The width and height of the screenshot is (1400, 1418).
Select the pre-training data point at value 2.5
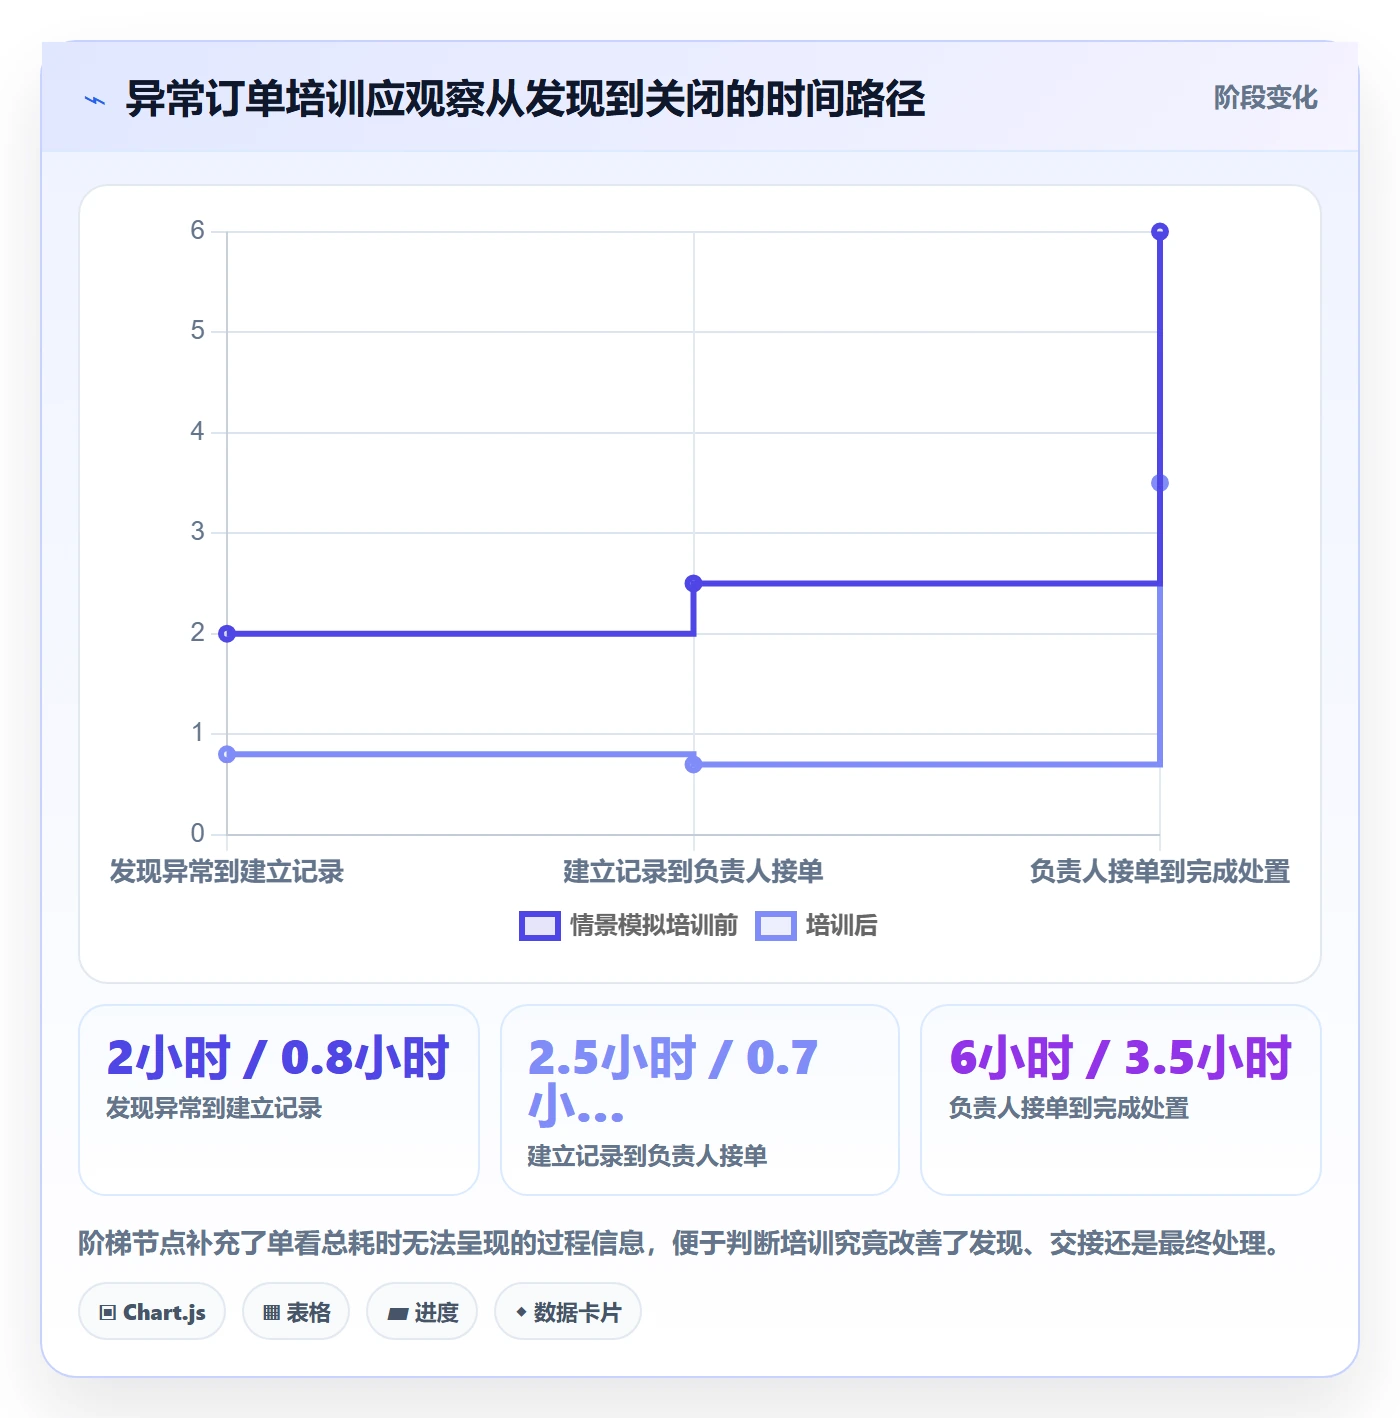(693, 583)
